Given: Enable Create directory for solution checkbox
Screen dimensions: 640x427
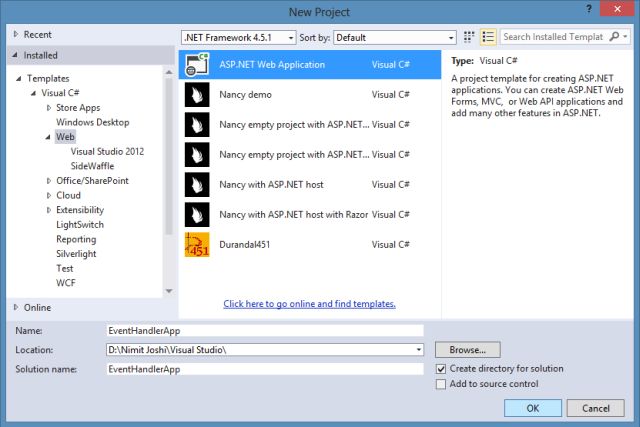Looking at the screenshot, I should click(x=441, y=369).
